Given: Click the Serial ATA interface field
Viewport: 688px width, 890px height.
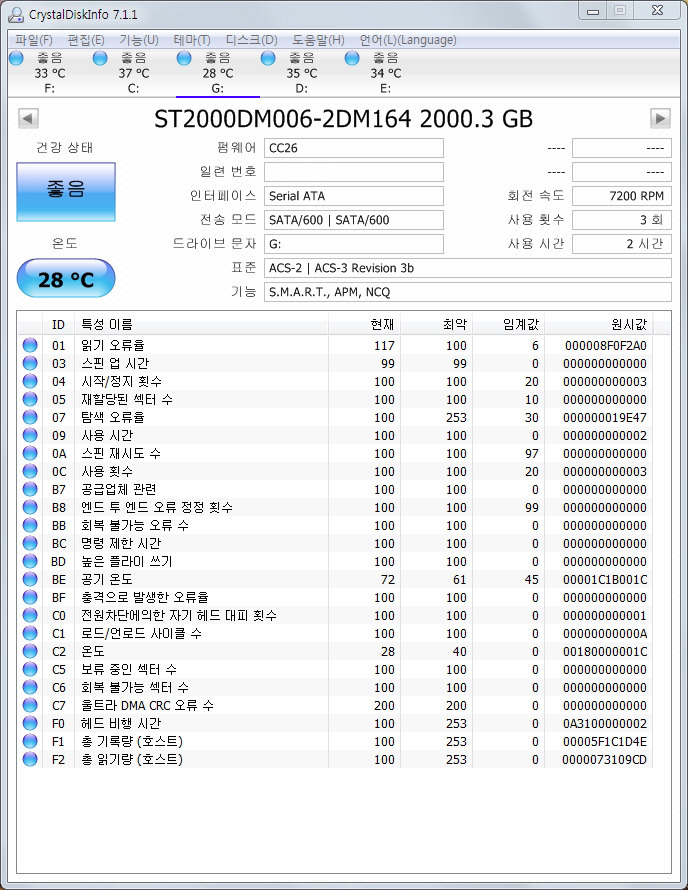Looking at the screenshot, I should (354, 196).
